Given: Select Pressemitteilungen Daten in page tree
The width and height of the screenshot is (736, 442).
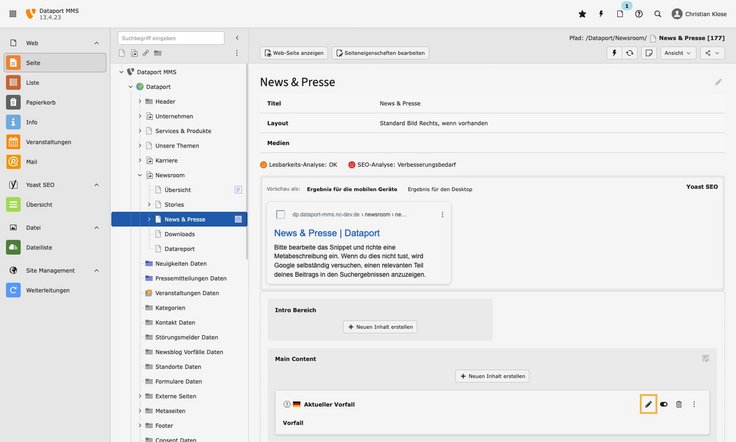Looking at the screenshot, I should click(191, 278).
